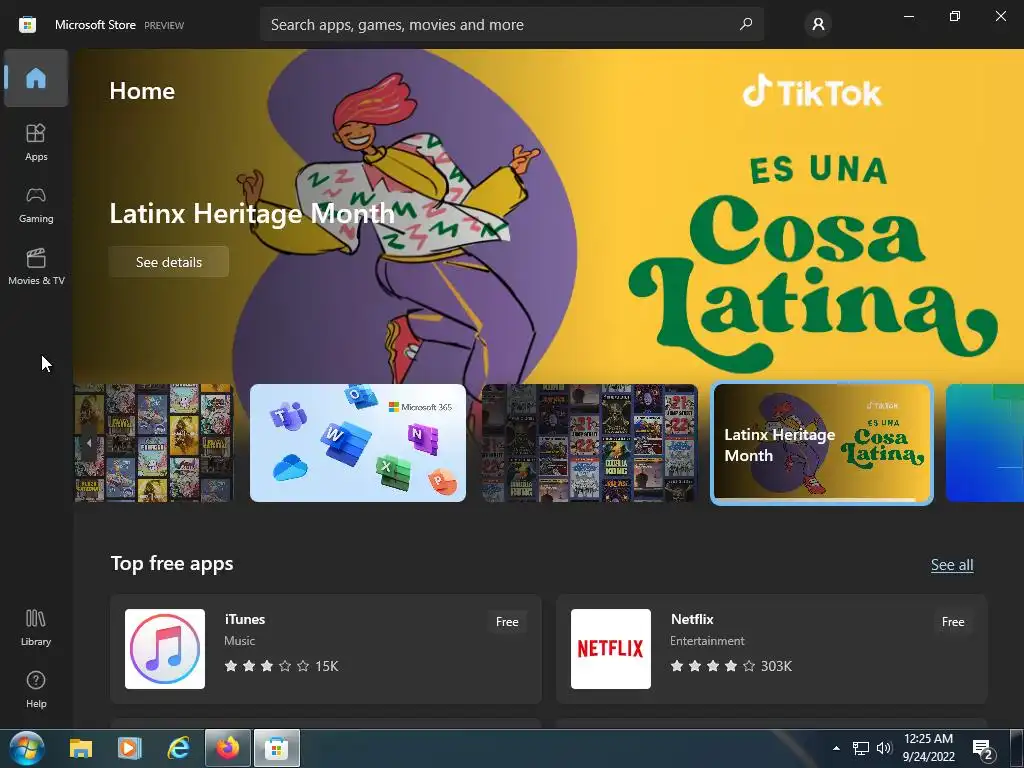Viewport: 1024px width, 768px height.
Task: Open the Library
Action: coord(36,628)
